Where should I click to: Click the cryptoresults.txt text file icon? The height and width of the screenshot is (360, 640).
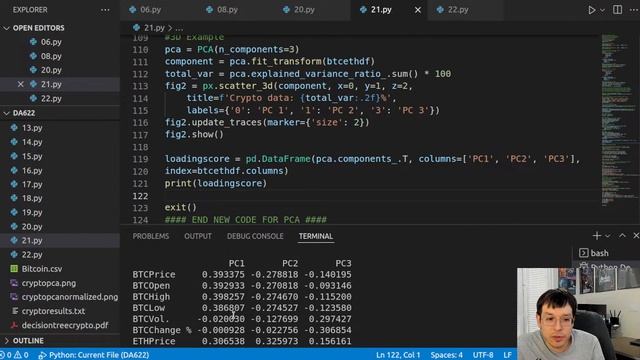click(x=14, y=311)
